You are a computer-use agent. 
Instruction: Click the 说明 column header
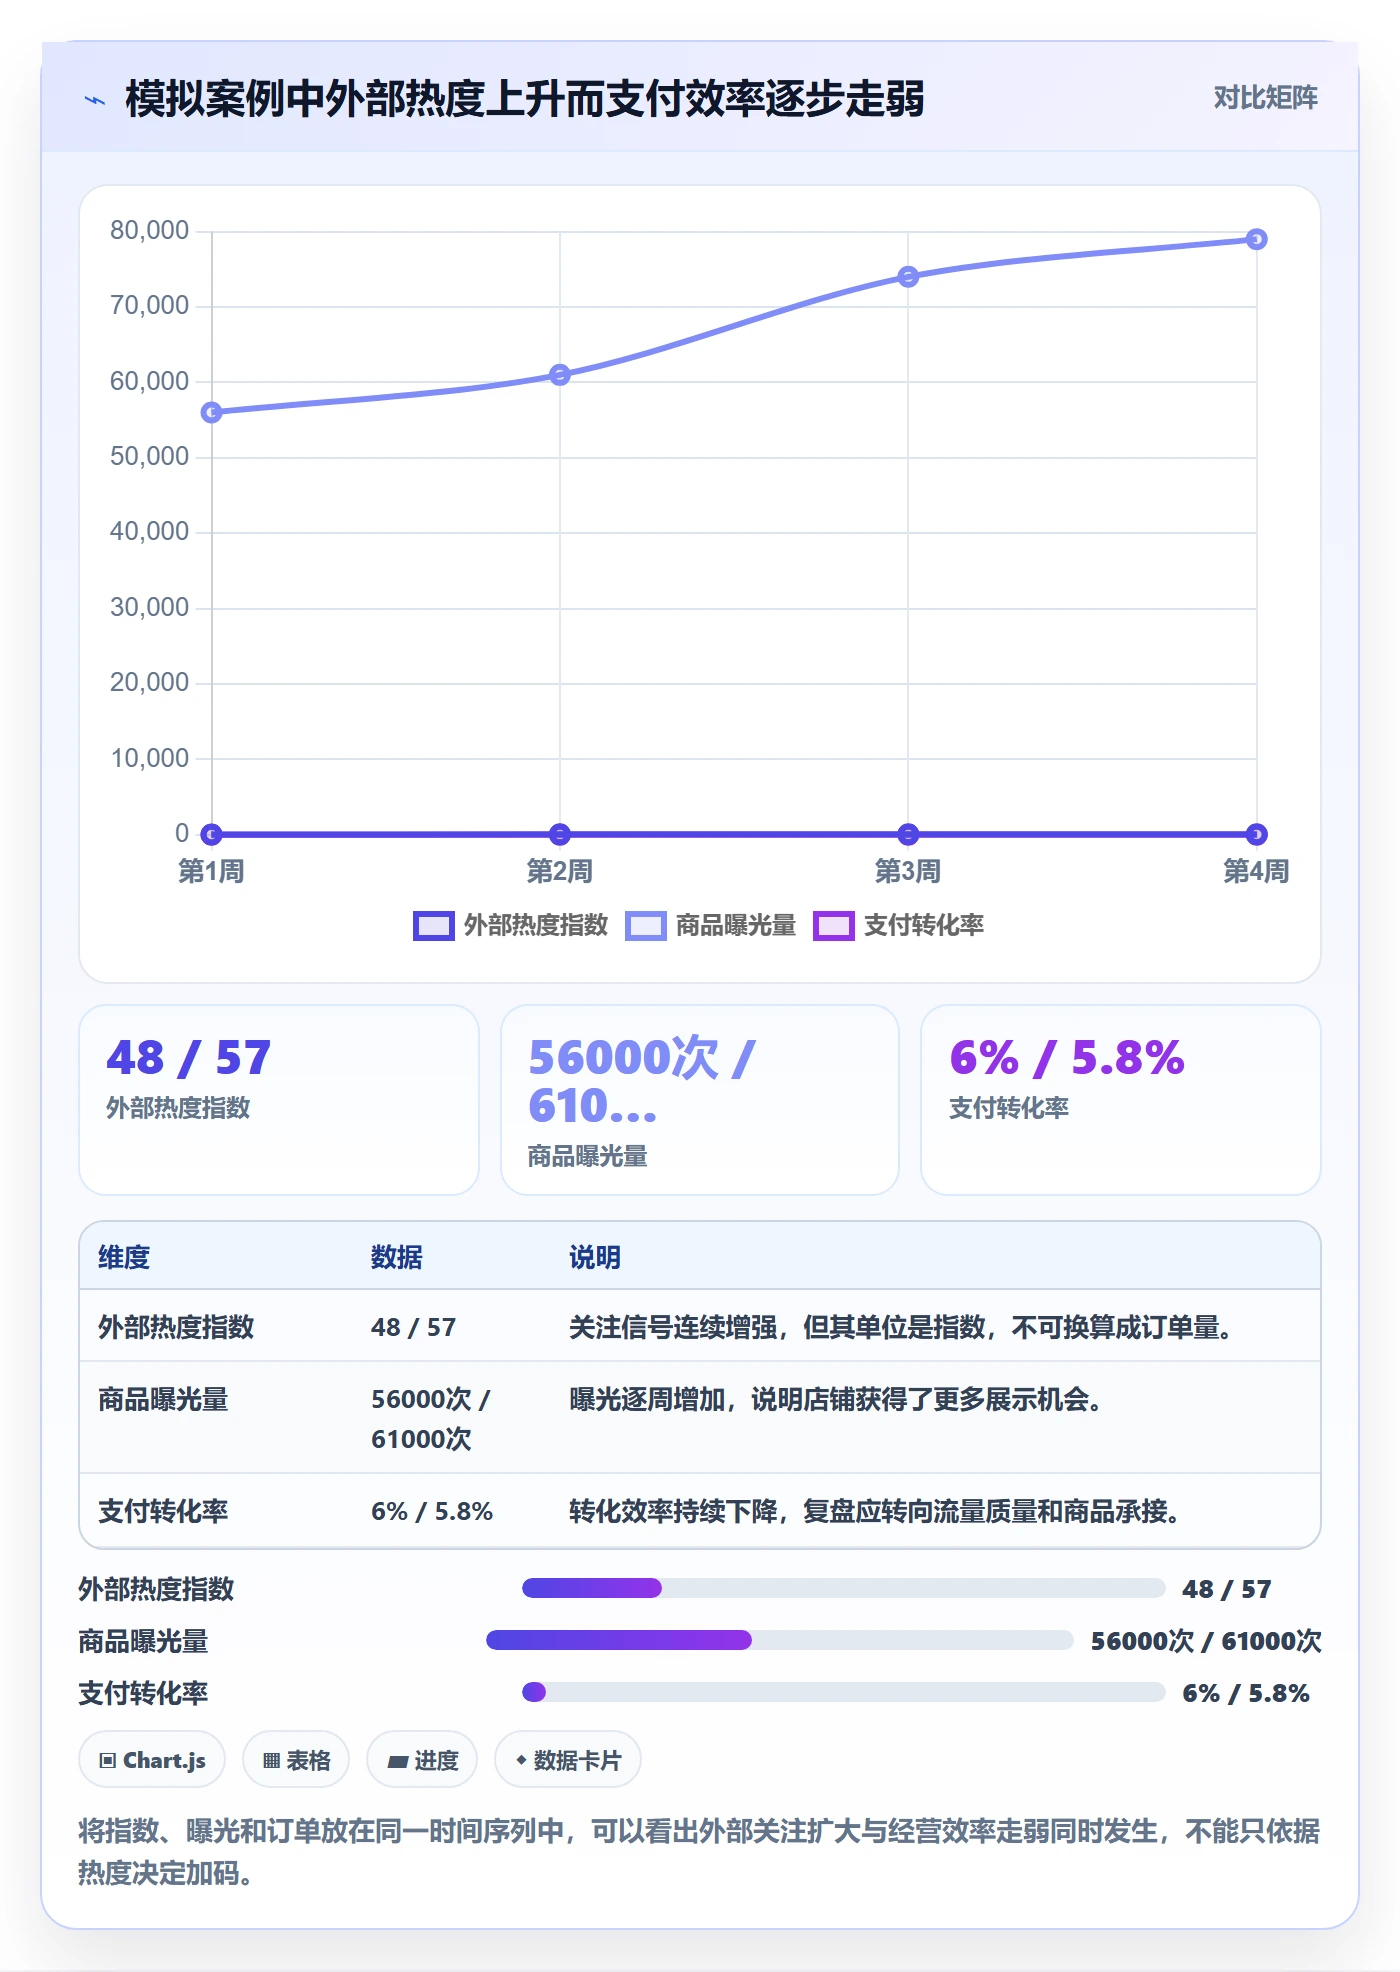click(x=595, y=1257)
